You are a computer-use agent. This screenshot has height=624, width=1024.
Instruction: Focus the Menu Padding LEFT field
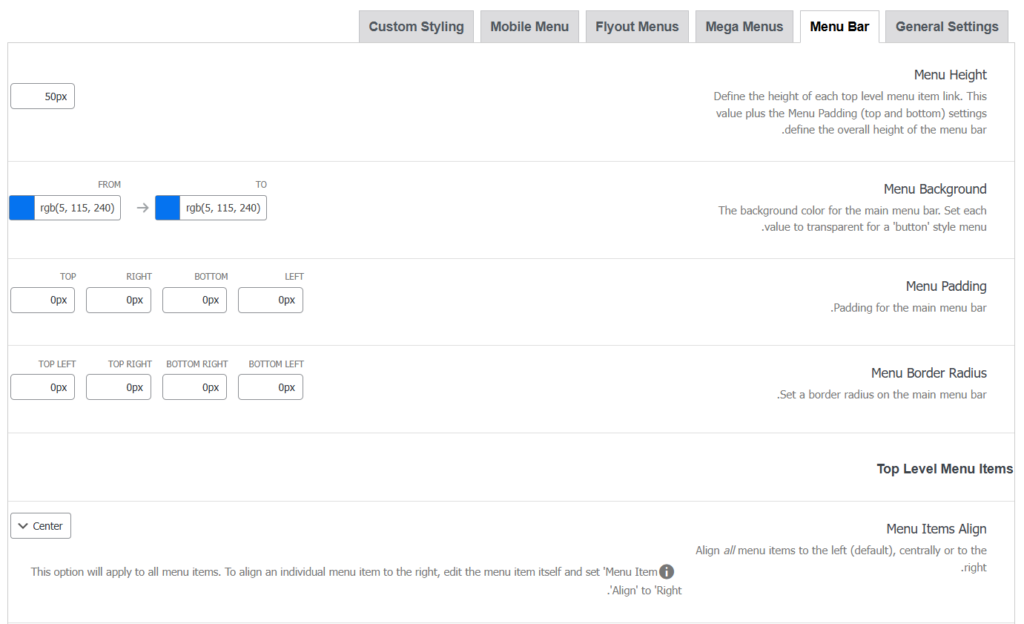click(271, 300)
